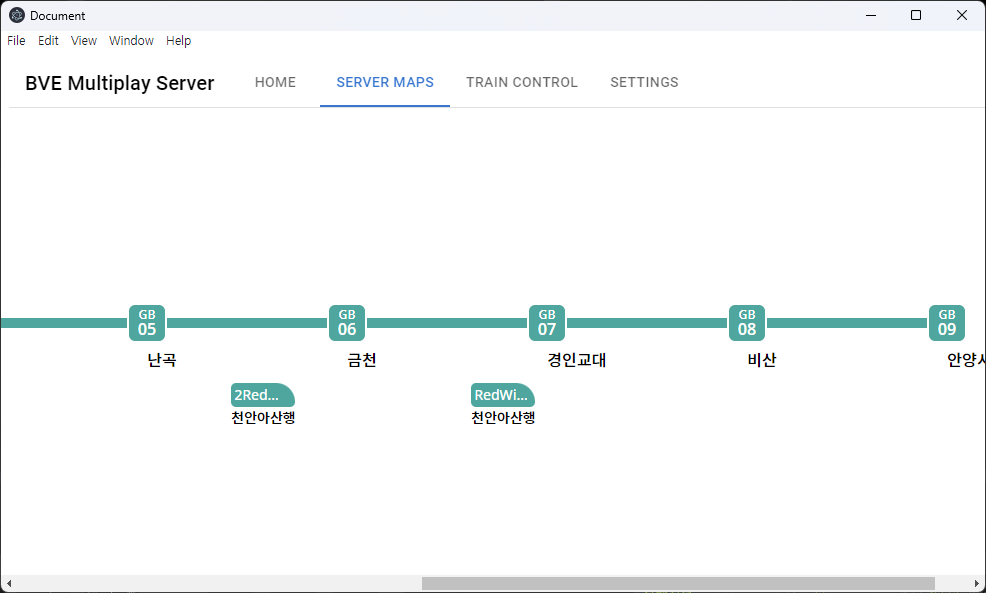The height and width of the screenshot is (593, 986).
Task: Open the Help menu
Action: point(179,41)
